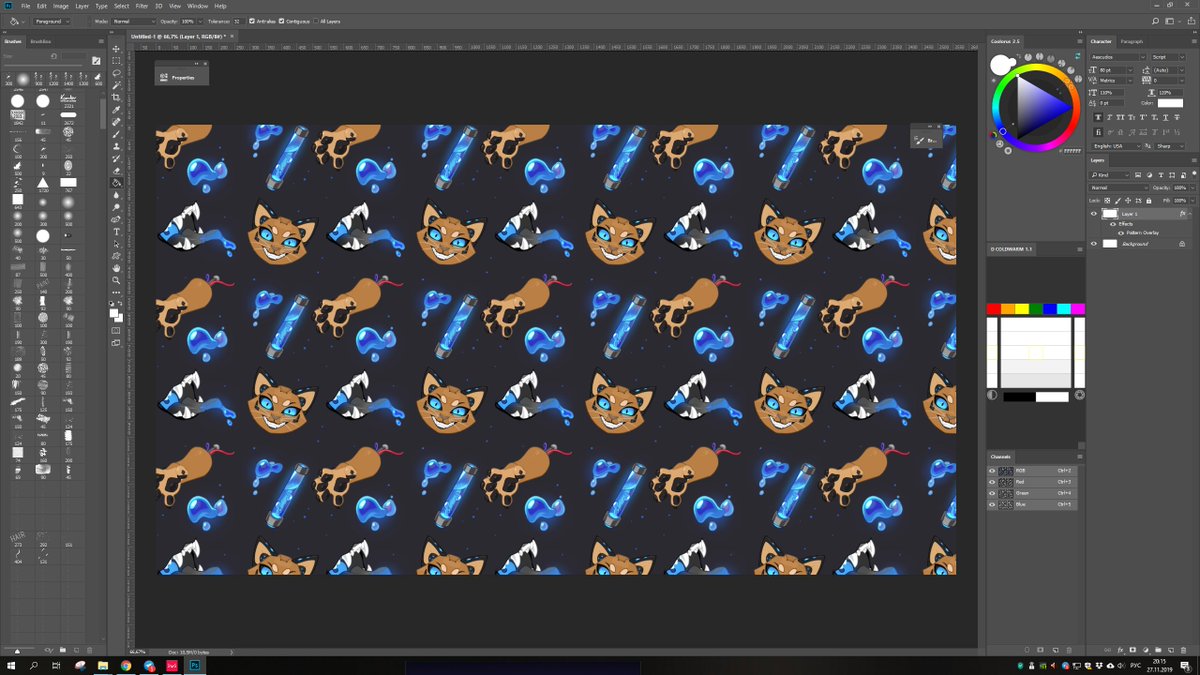This screenshot has width=1200, height=675.
Task: Select the History Brush tool
Action: tap(116, 159)
